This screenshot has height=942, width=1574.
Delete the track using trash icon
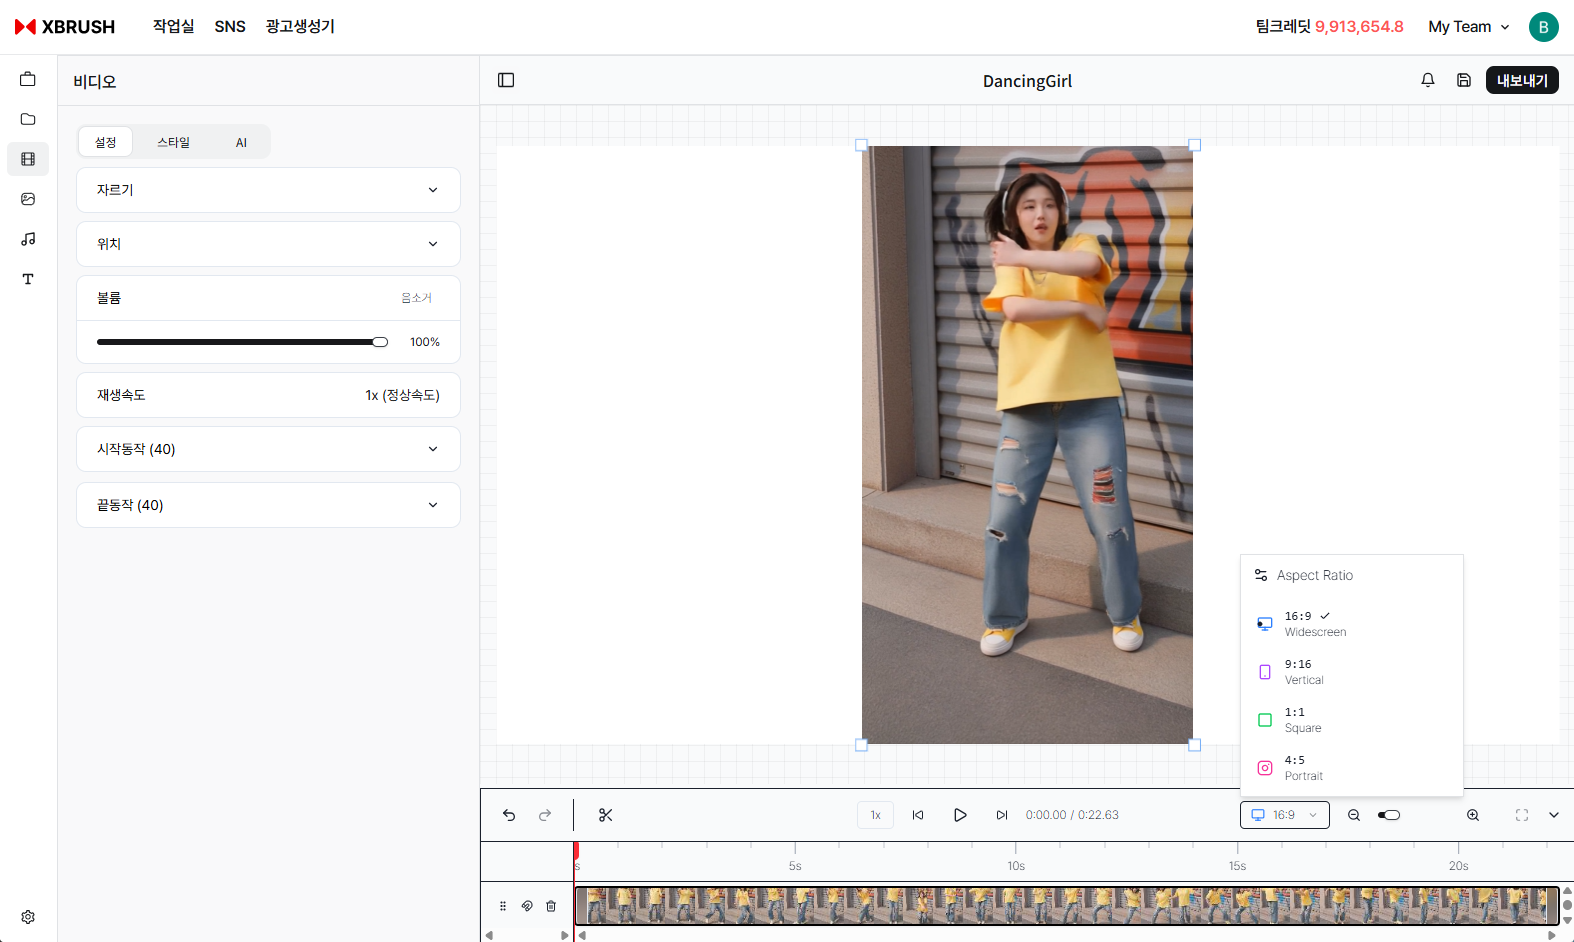point(551,906)
